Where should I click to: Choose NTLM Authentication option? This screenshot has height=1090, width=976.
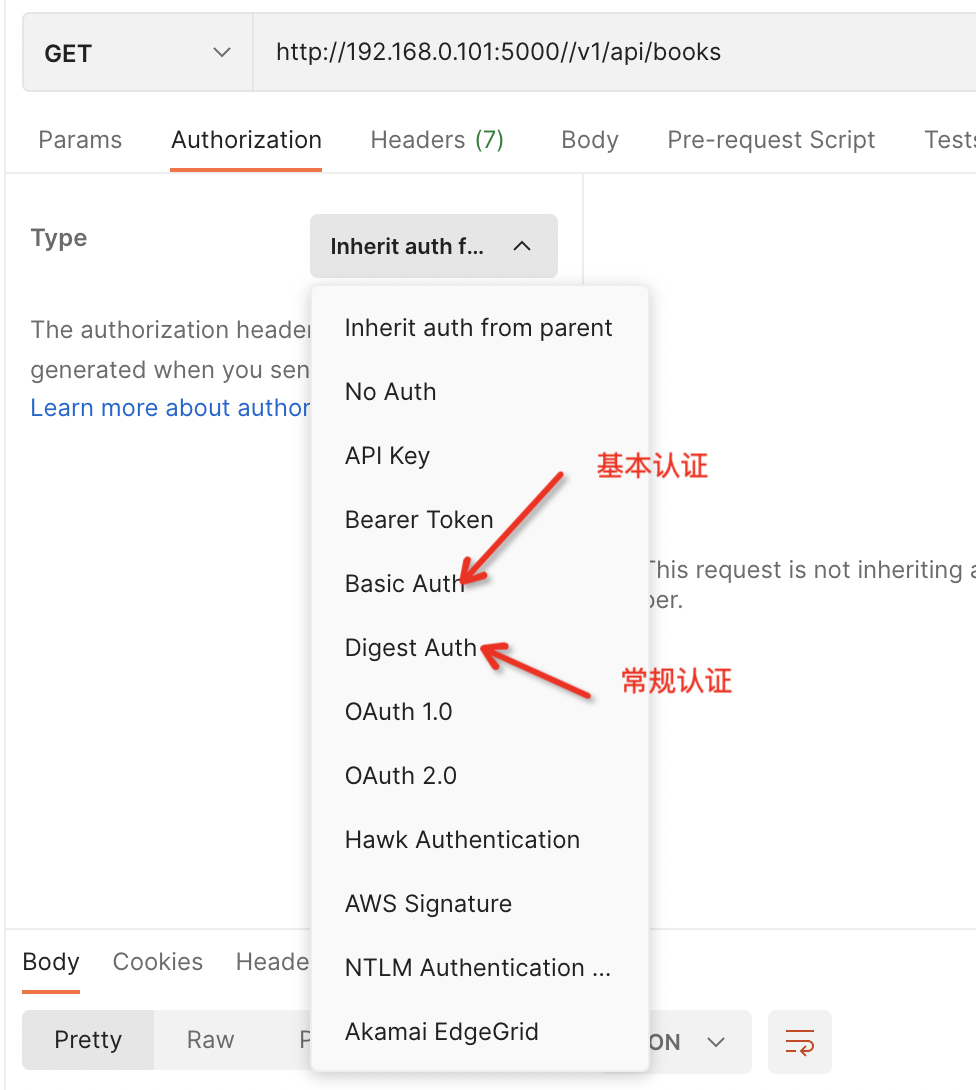(x=479, y=967)
